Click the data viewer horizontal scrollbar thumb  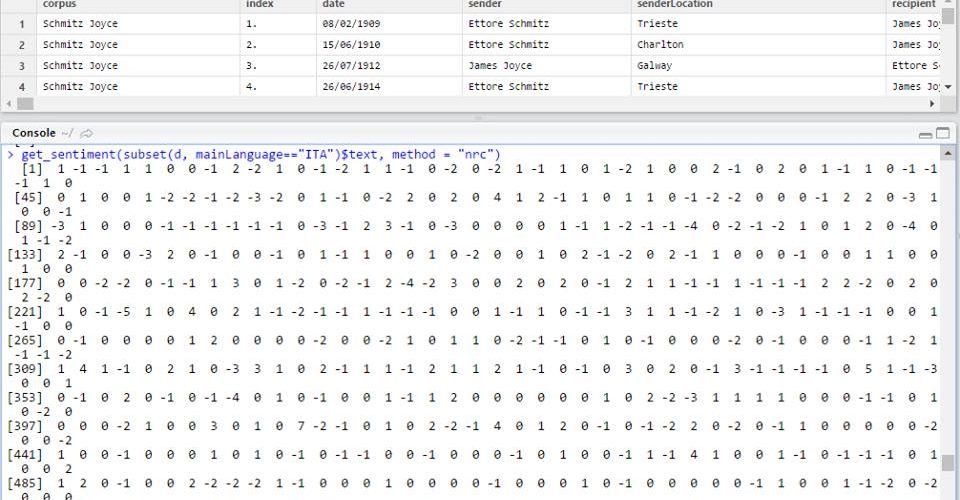click(25, 104)
